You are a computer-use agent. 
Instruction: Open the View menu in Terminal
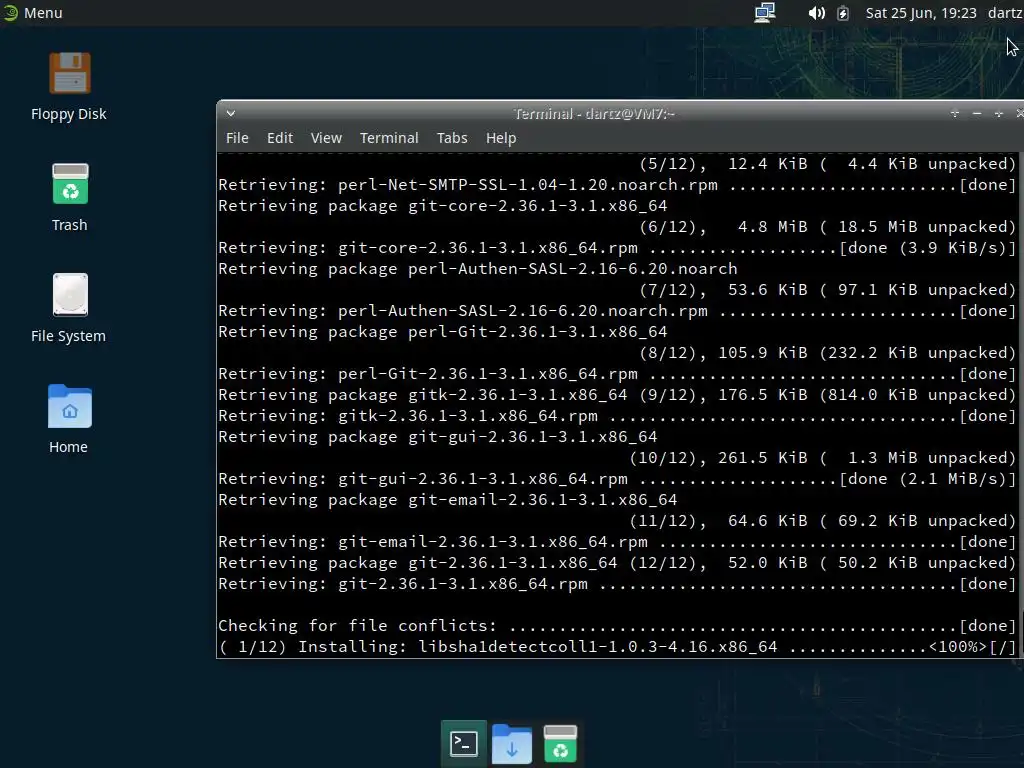click(327, 138)
